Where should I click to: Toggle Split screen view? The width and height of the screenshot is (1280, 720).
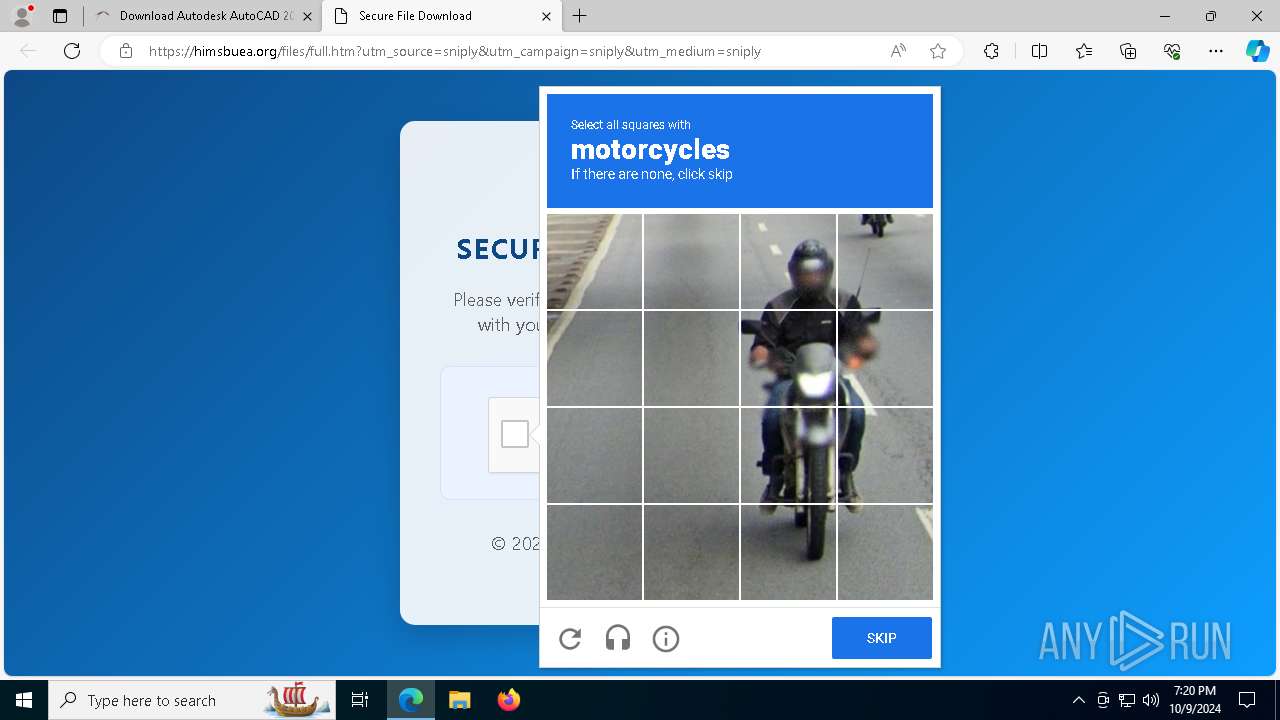pos(1039,51)
